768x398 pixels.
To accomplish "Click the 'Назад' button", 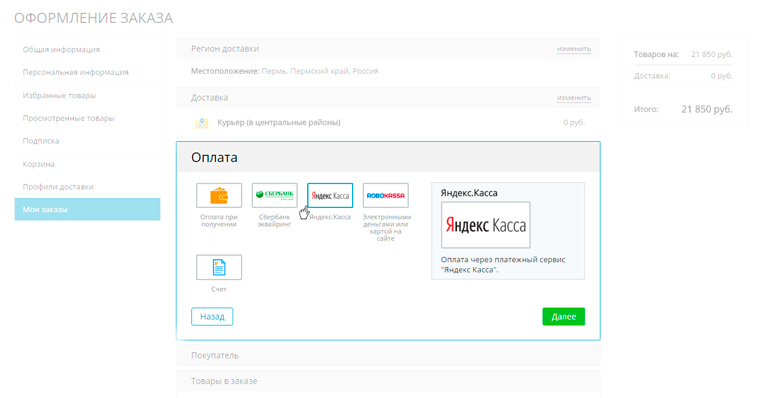I will click(212, 317).
